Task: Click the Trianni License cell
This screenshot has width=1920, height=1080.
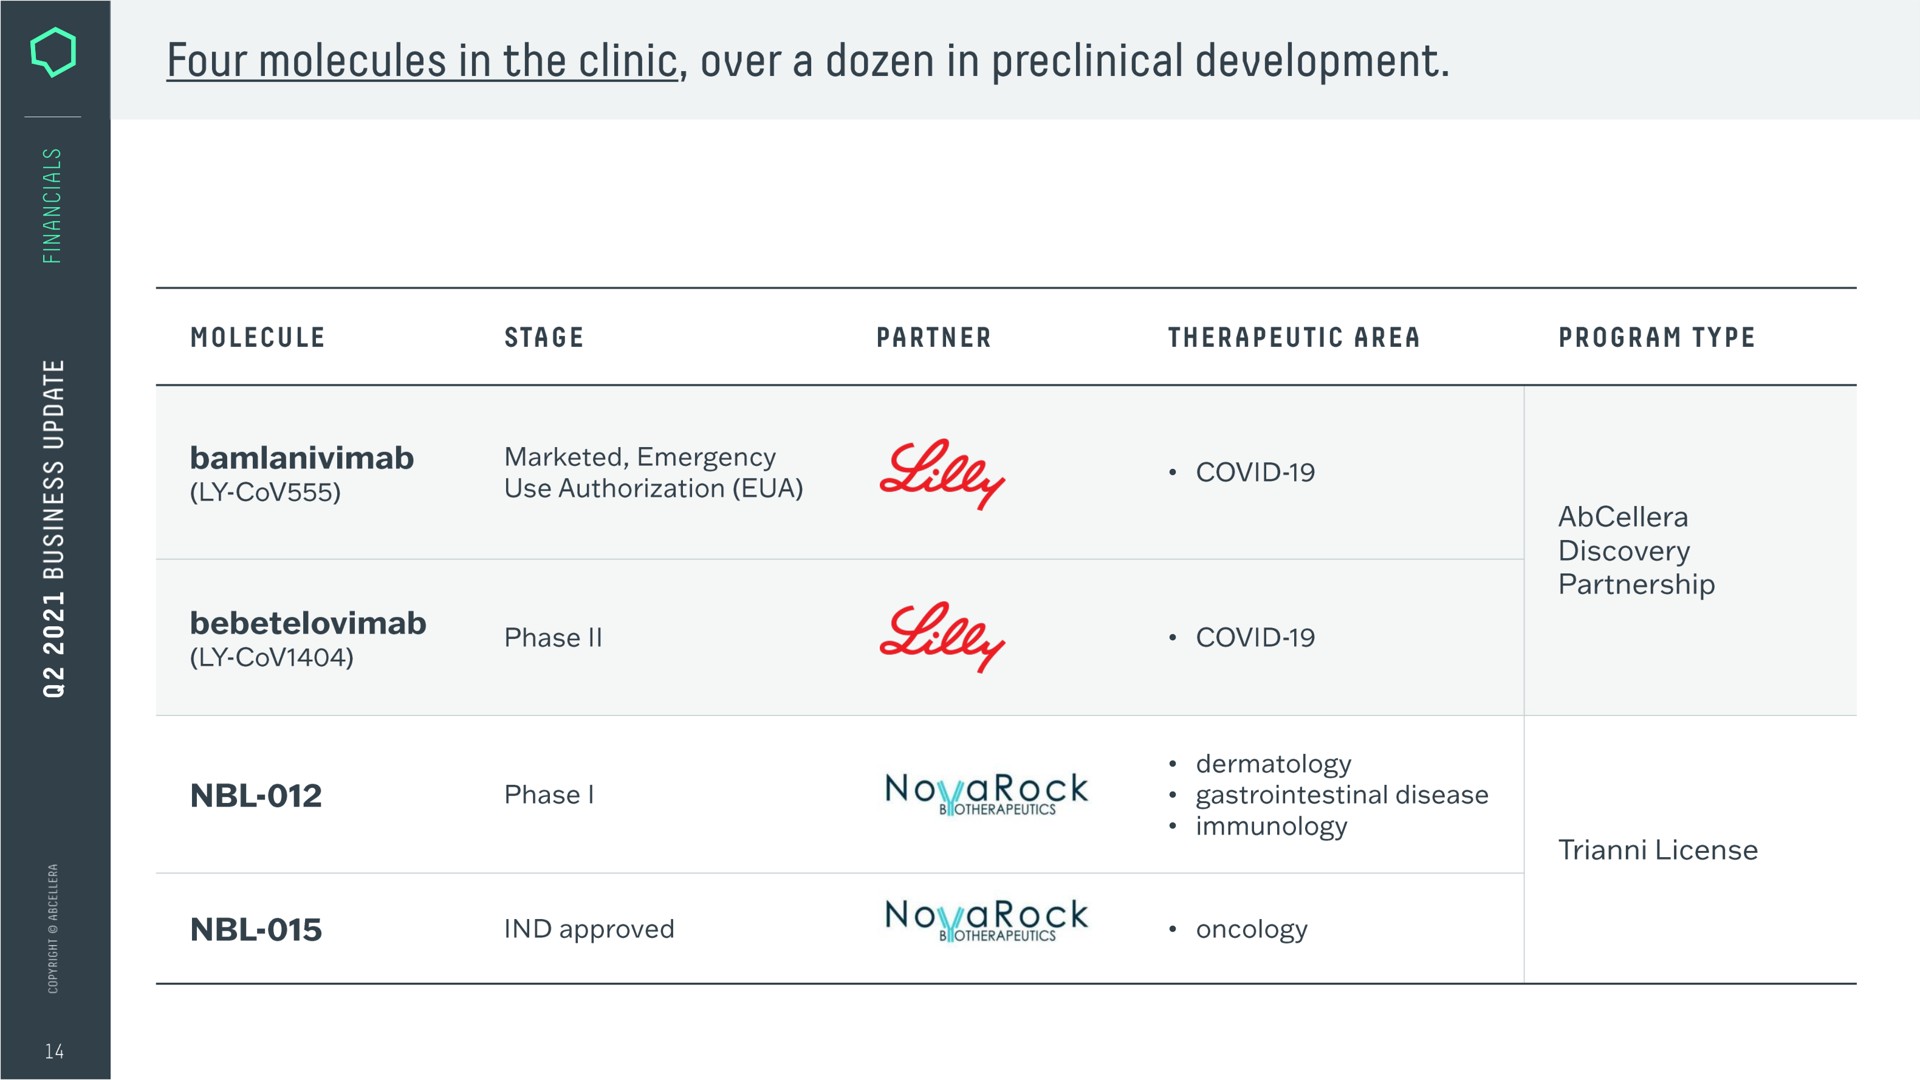Action: (x=1658, y=850)
